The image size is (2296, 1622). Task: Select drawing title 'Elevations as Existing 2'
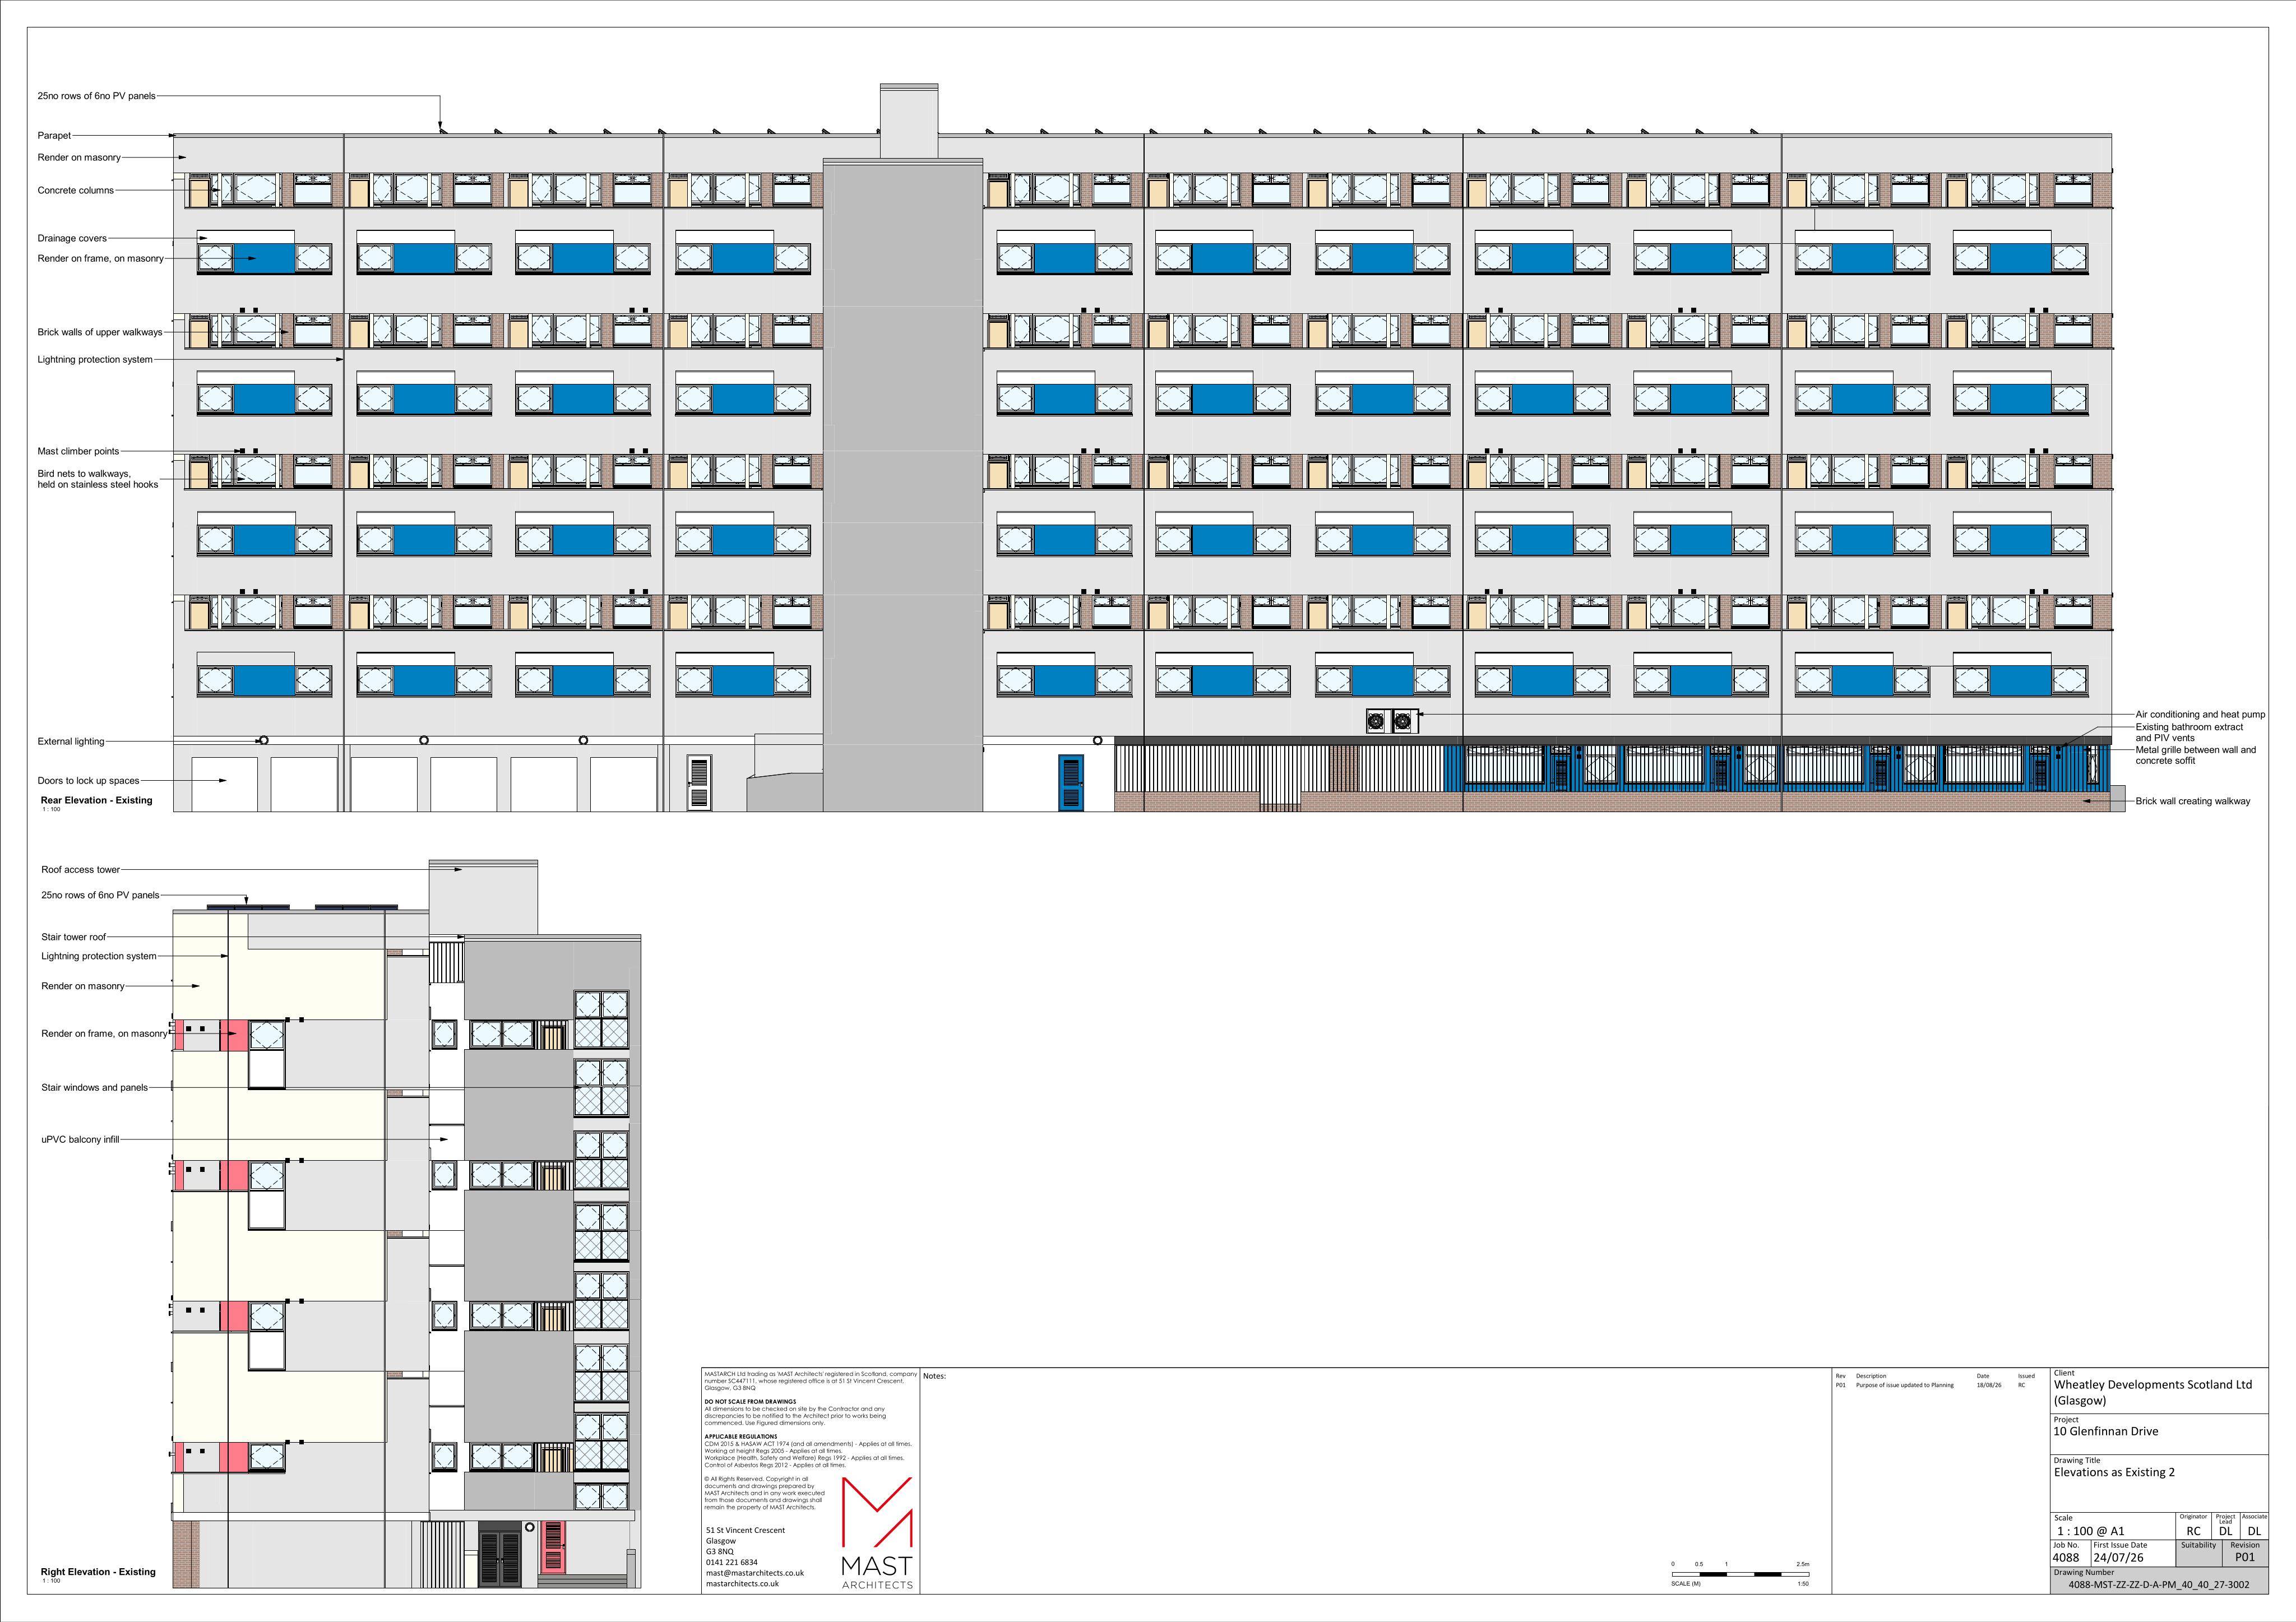(2114, 1472)
